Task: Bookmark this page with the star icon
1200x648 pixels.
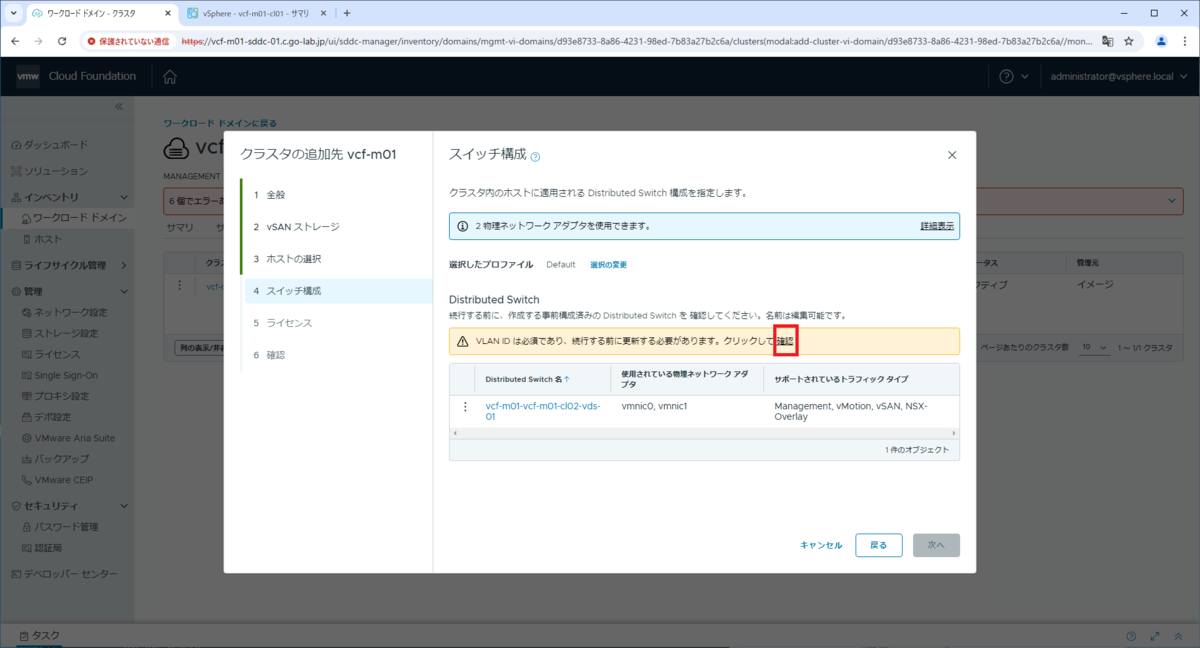Action: pos(1129,41)
